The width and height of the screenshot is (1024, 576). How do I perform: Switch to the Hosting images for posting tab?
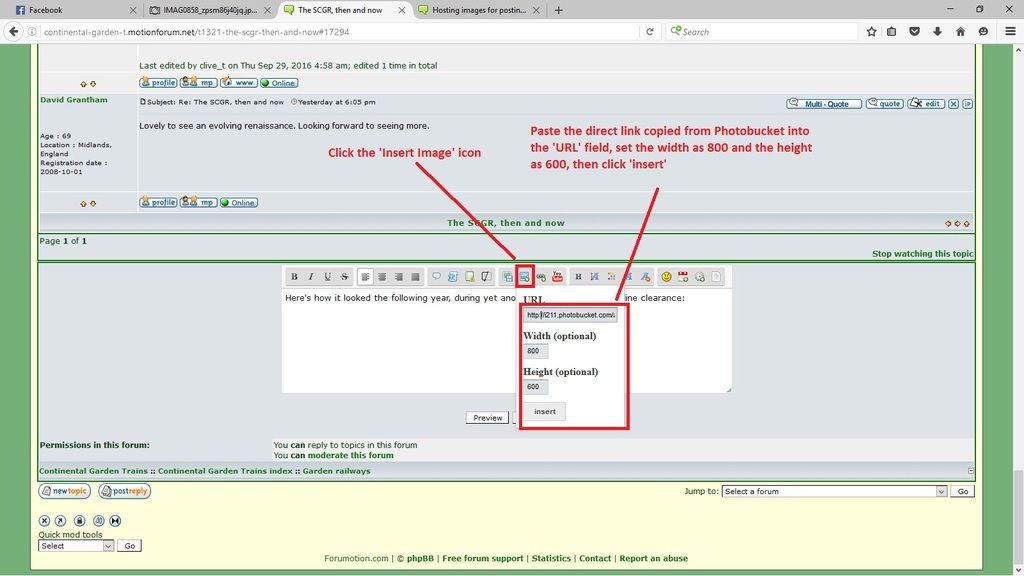coord(479,10)
